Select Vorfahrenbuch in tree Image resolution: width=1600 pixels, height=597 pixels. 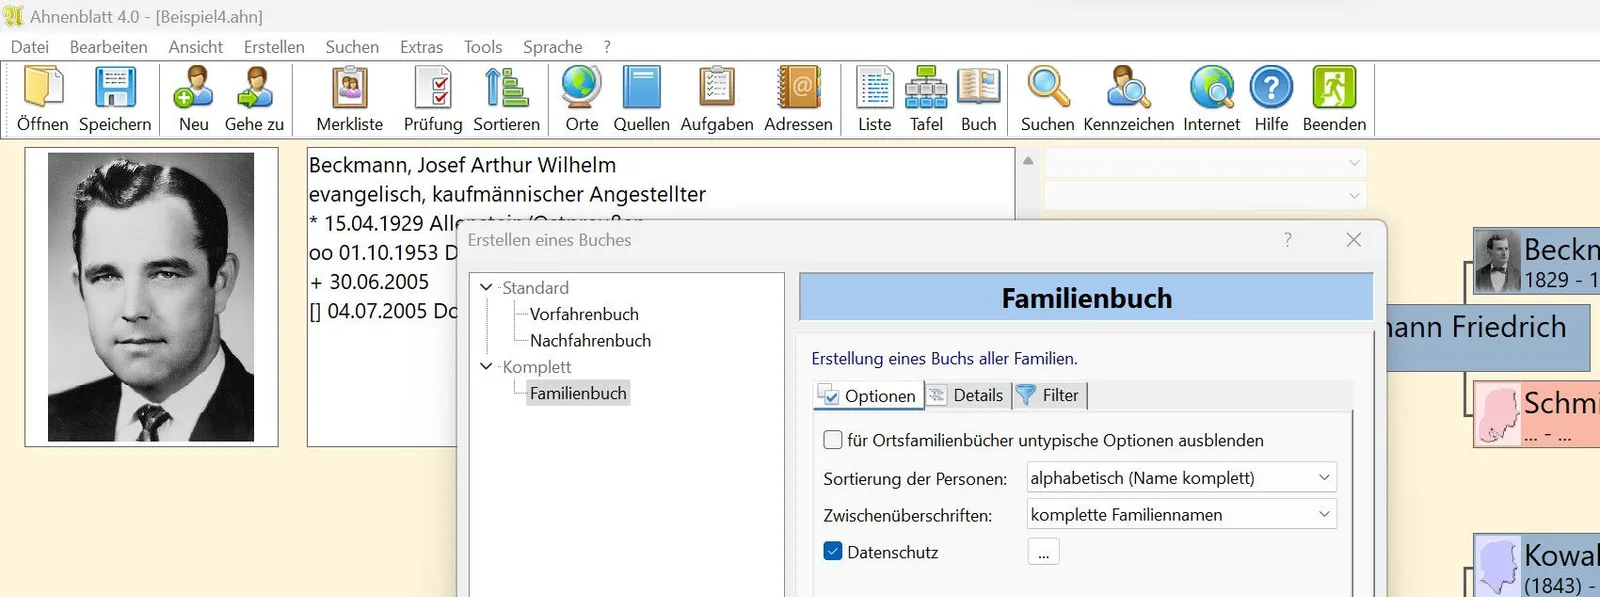click(x=584, y=314)
